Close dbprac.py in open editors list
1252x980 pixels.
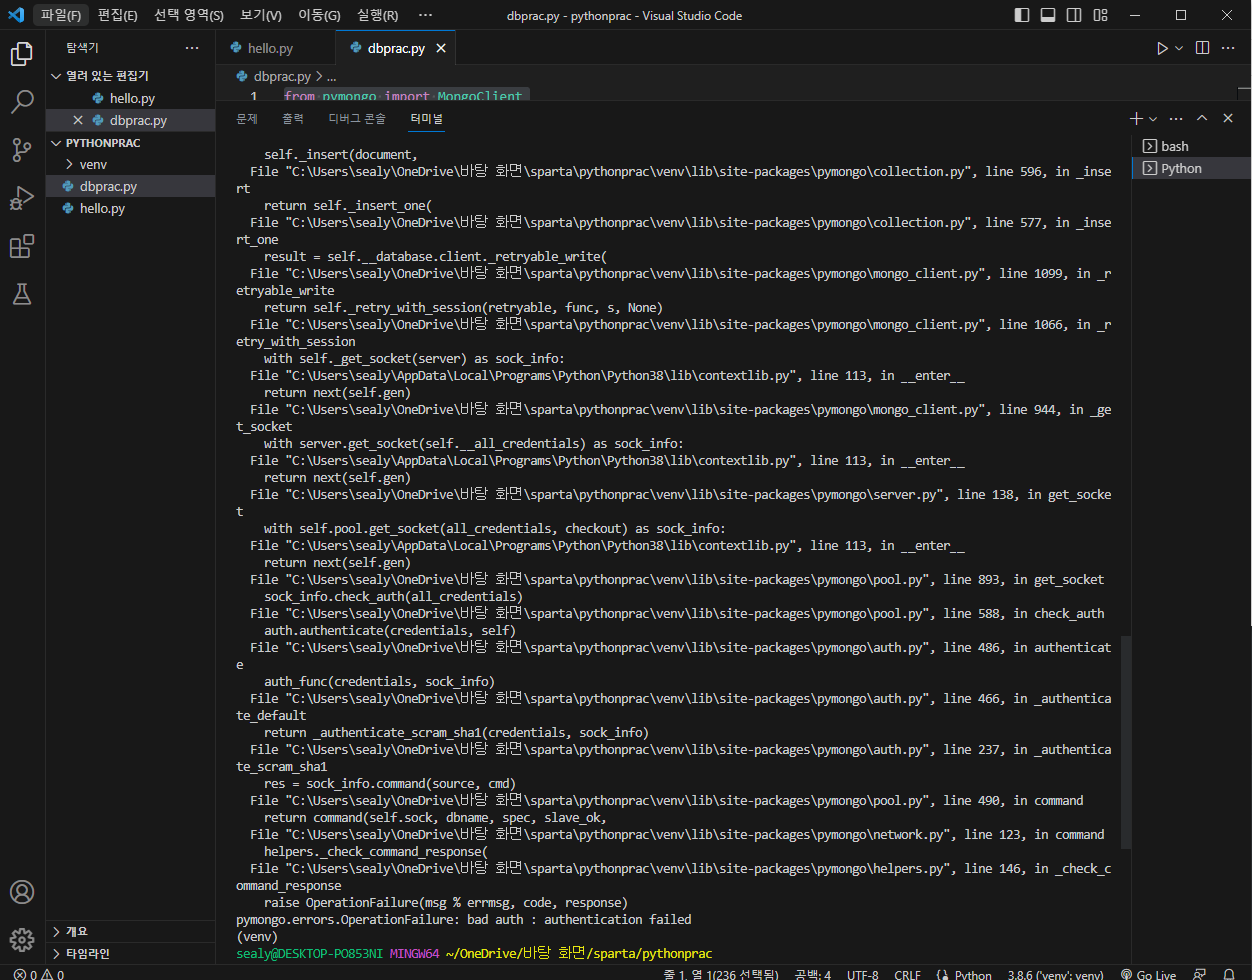pos(78,120)
